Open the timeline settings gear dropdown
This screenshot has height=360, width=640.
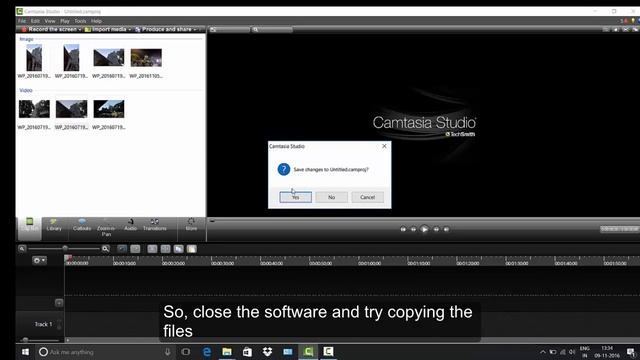(x=40, y=260)
